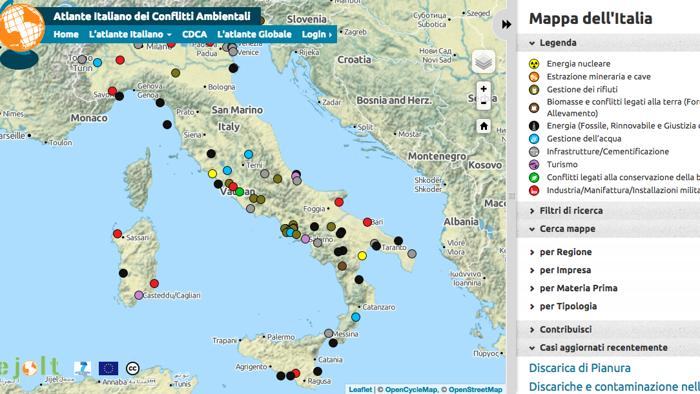Image resolution: width=700 pixels, height=394 pixels.
Task: Click the Infrastrutture/Cementificazione legend icon
Action: tap(534, 152)
